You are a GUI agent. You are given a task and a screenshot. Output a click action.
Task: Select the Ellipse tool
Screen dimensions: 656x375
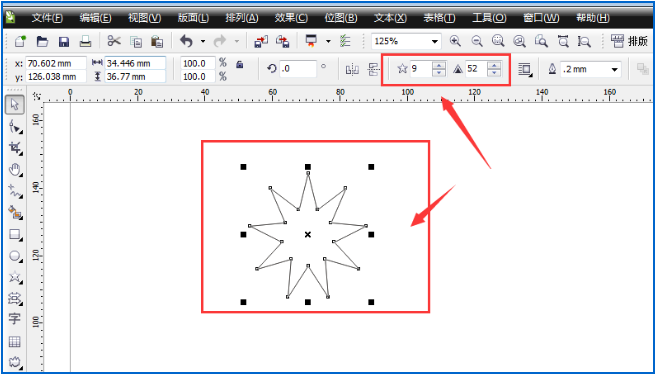[x=15, y=256]
